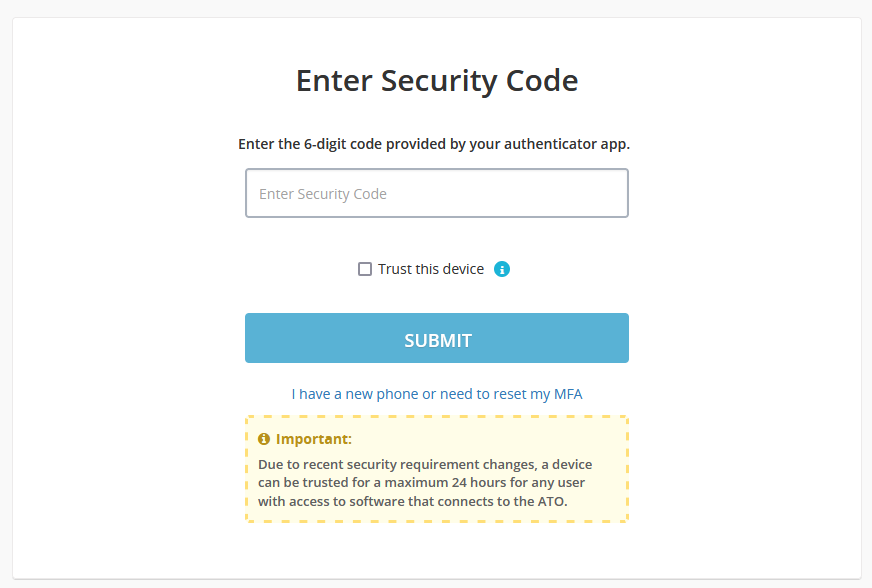Click the 'authenticator' word above the input

pos(551,144)
